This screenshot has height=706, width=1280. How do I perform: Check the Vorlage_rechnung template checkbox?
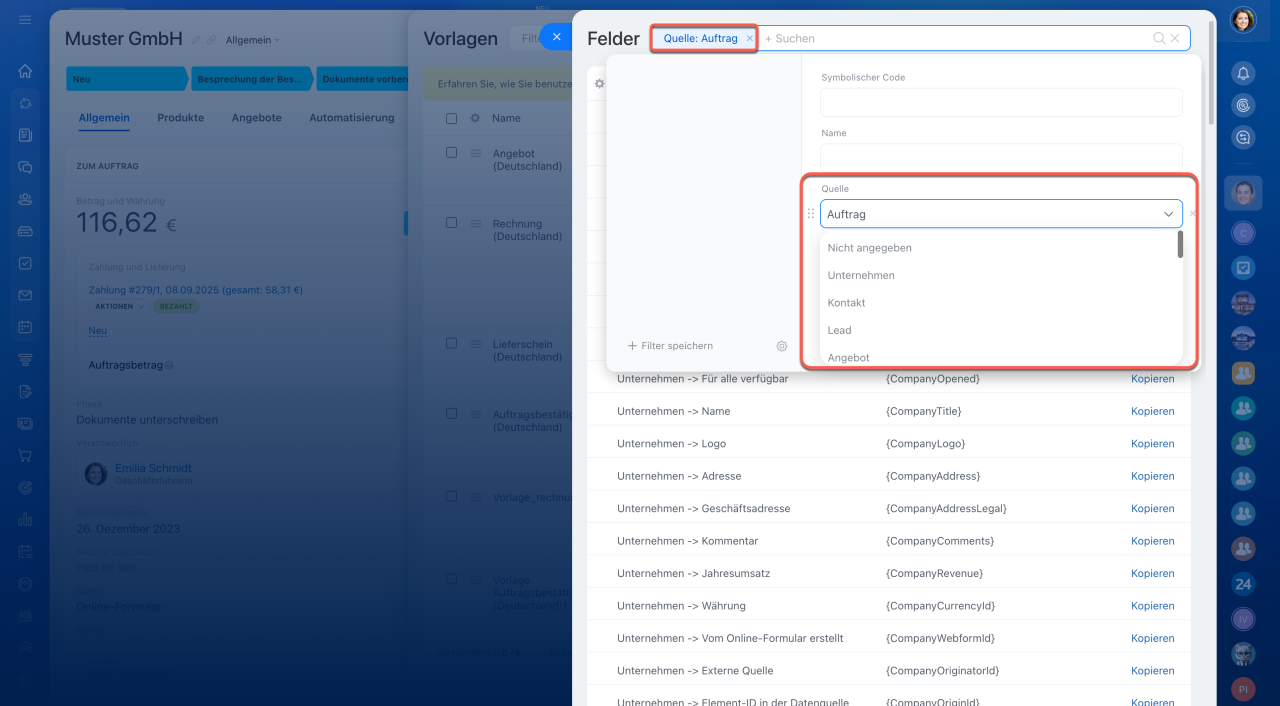(451, 496)
